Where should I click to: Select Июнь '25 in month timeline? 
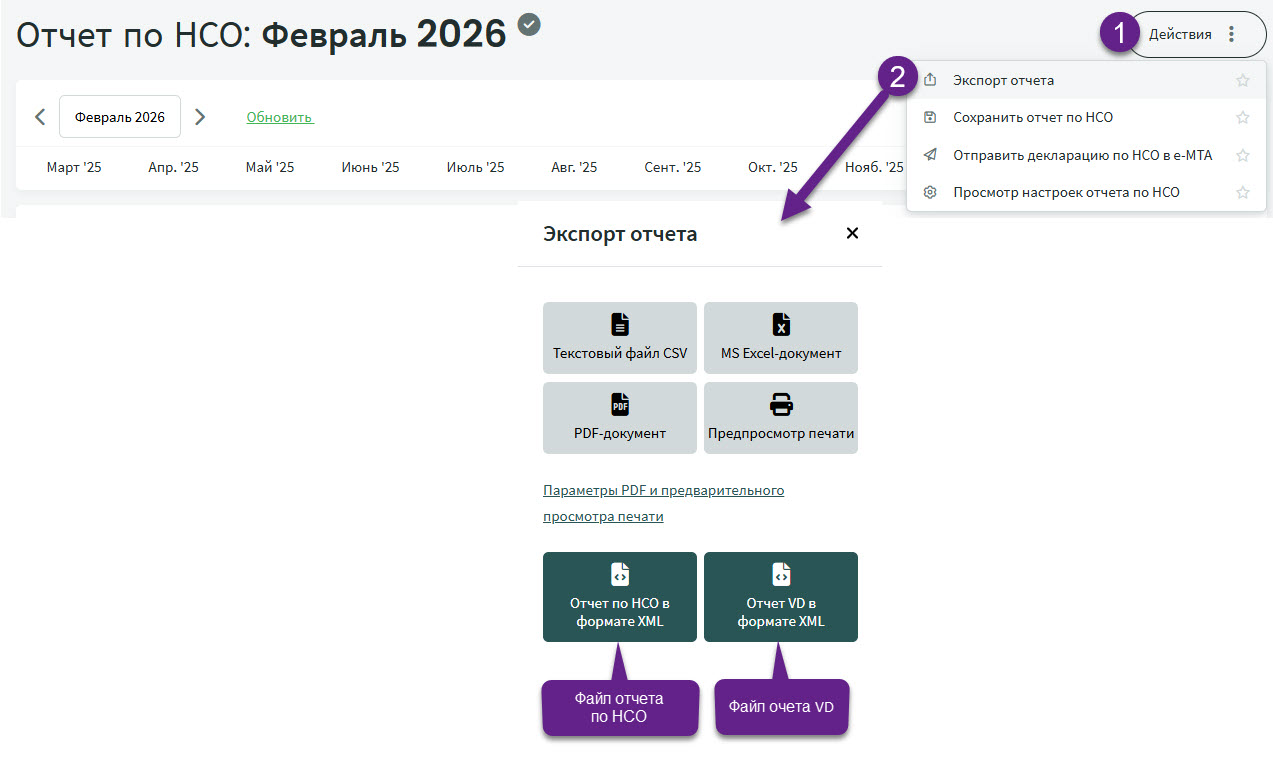(370, 167)
